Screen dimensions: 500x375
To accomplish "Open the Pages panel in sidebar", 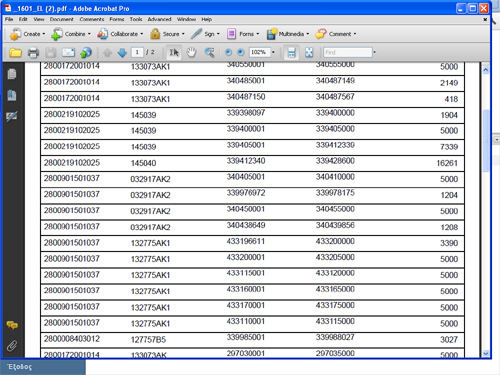I will [12, 74].
